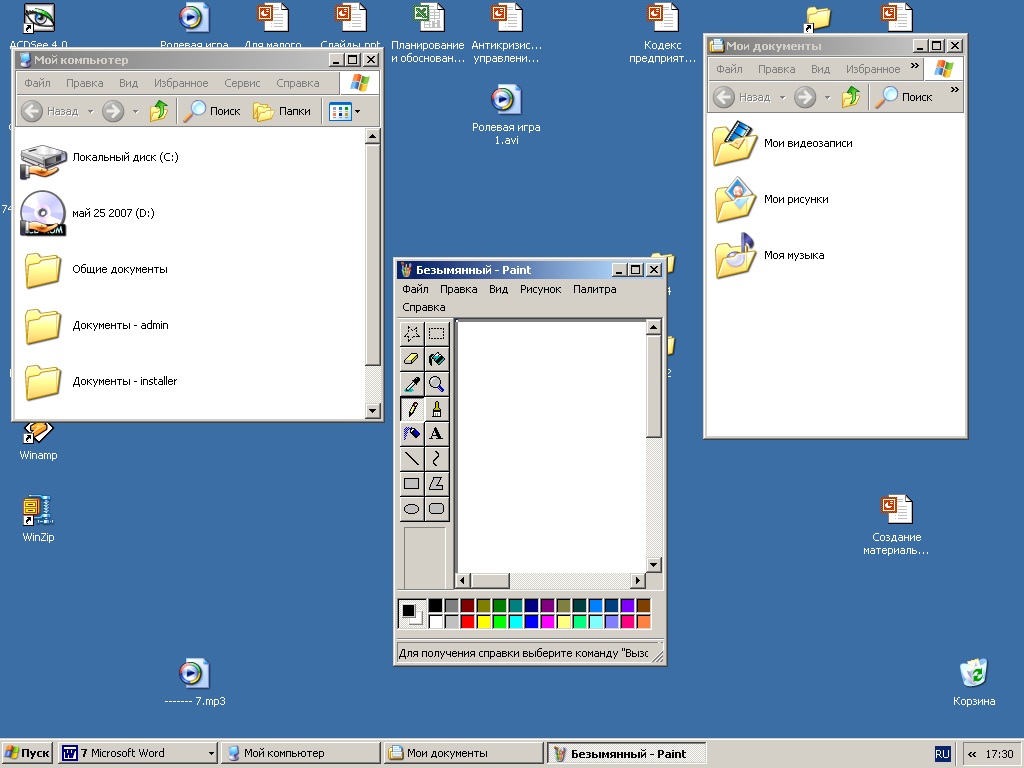Pick the Airbrush spray tool

pyautogui.click(x=411, y=434)
